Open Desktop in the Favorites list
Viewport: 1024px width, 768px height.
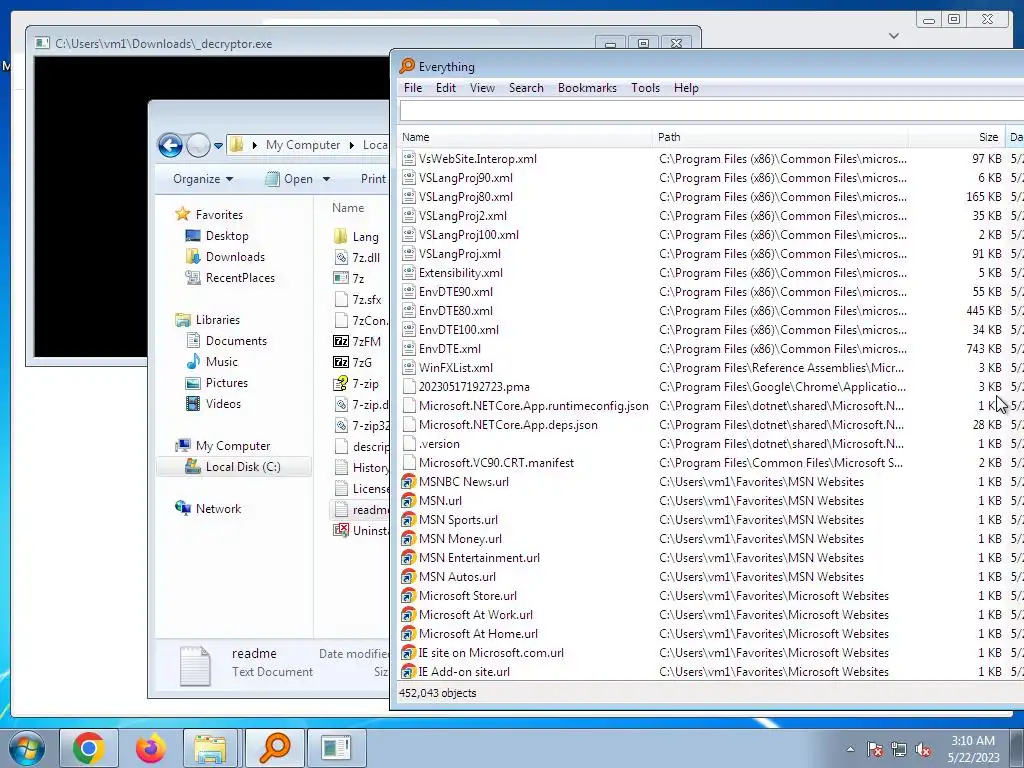click(227, 236)
